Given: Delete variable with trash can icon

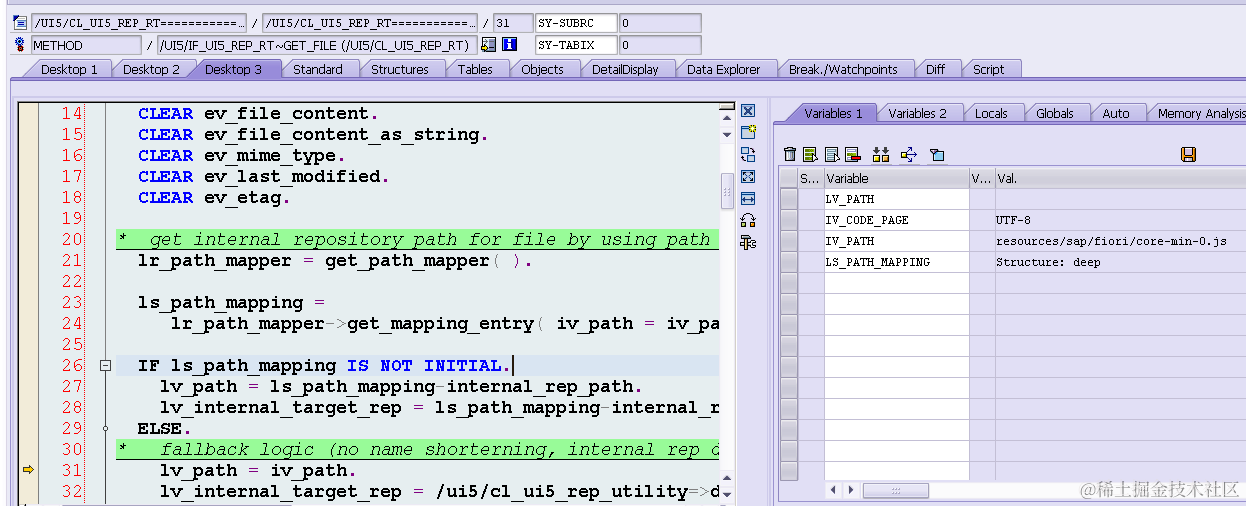Looking at the screenshot, I should pyautogui.click(x=790, y=154).
